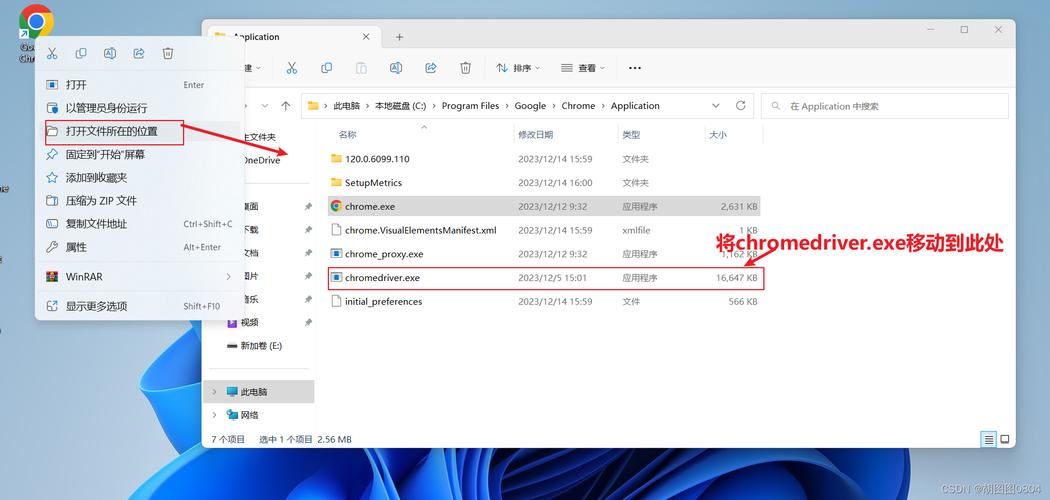The image size is (1050, 500).
Task: Select the initial_preferences file
Action: coord(544,302)
